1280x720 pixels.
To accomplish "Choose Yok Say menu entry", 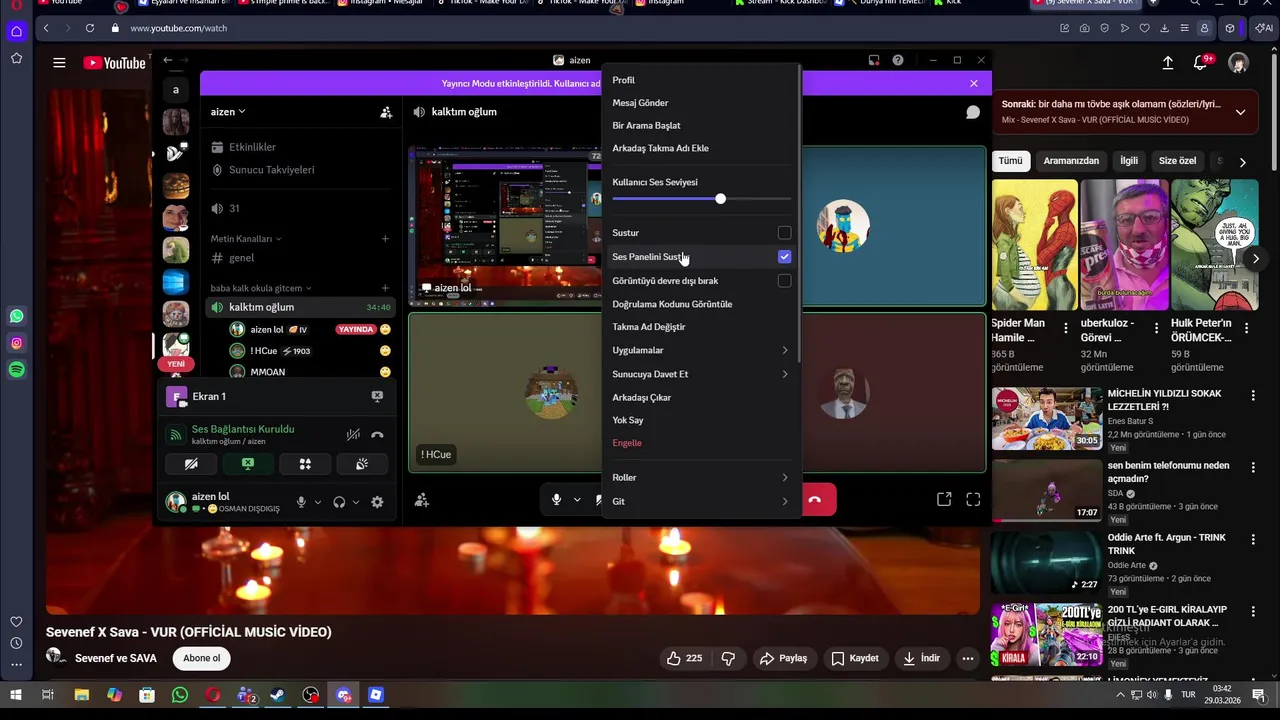I will tap(700, 421).
